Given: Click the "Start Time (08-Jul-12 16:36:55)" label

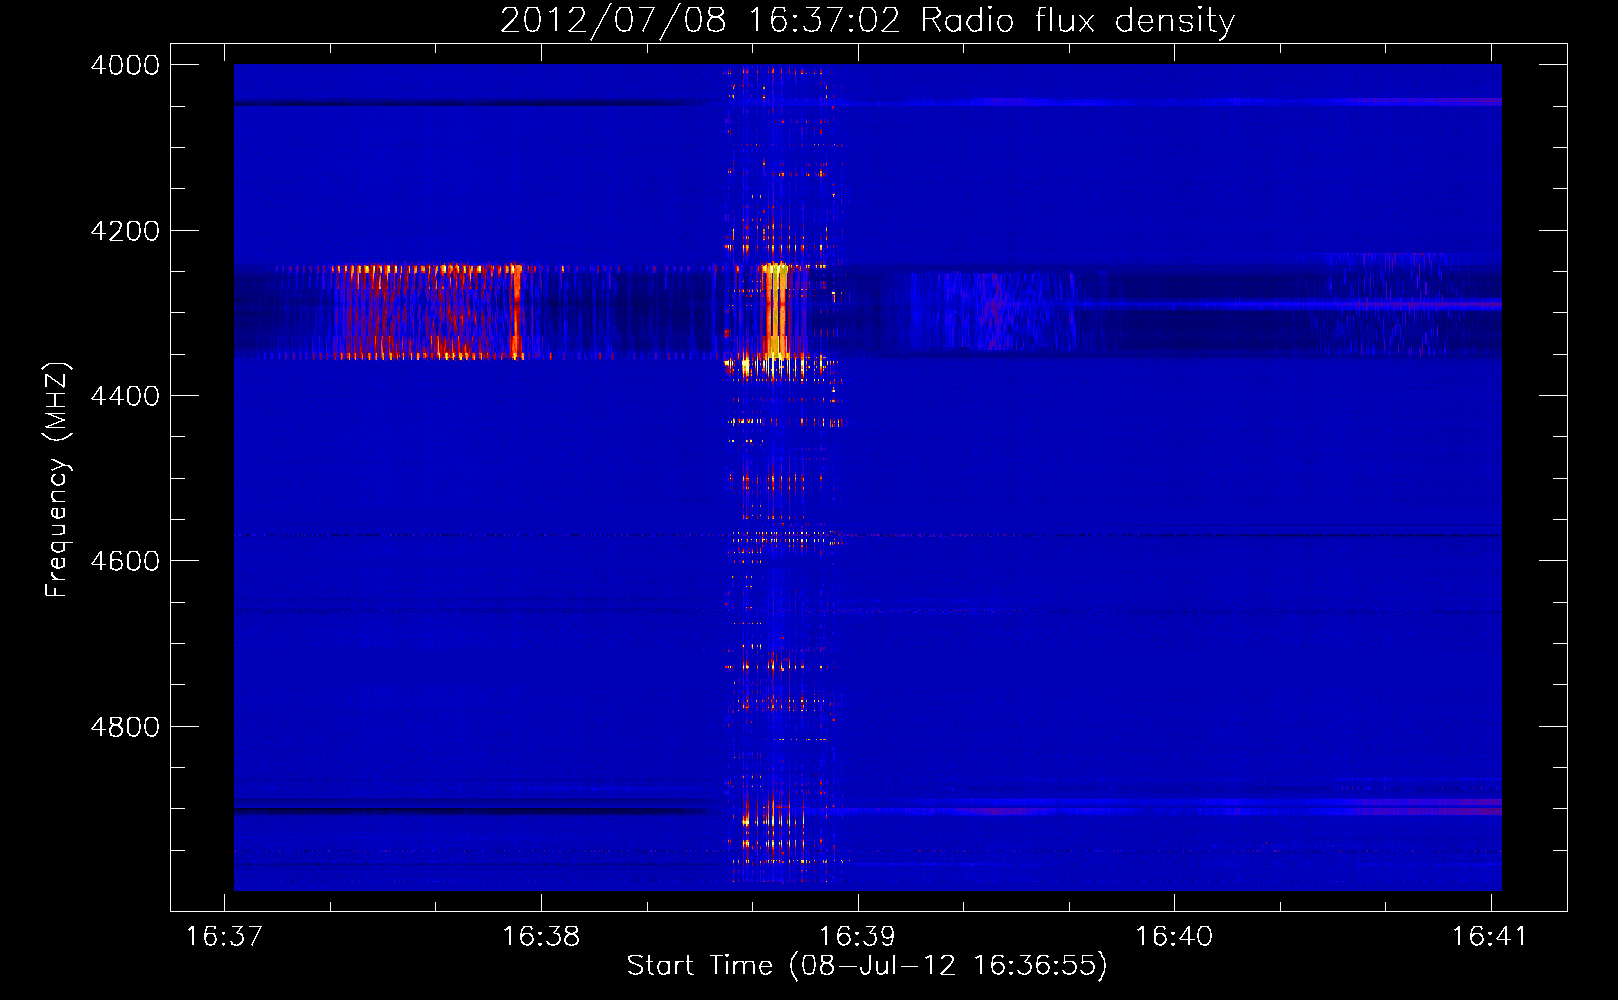Looking at the screenshot, I should 867,966.
